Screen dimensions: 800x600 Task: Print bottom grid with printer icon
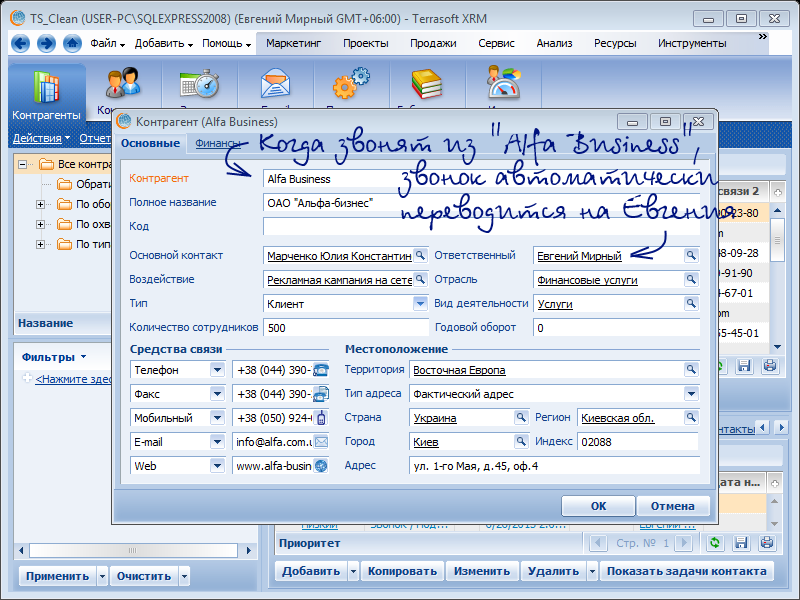tap(767, 543)
